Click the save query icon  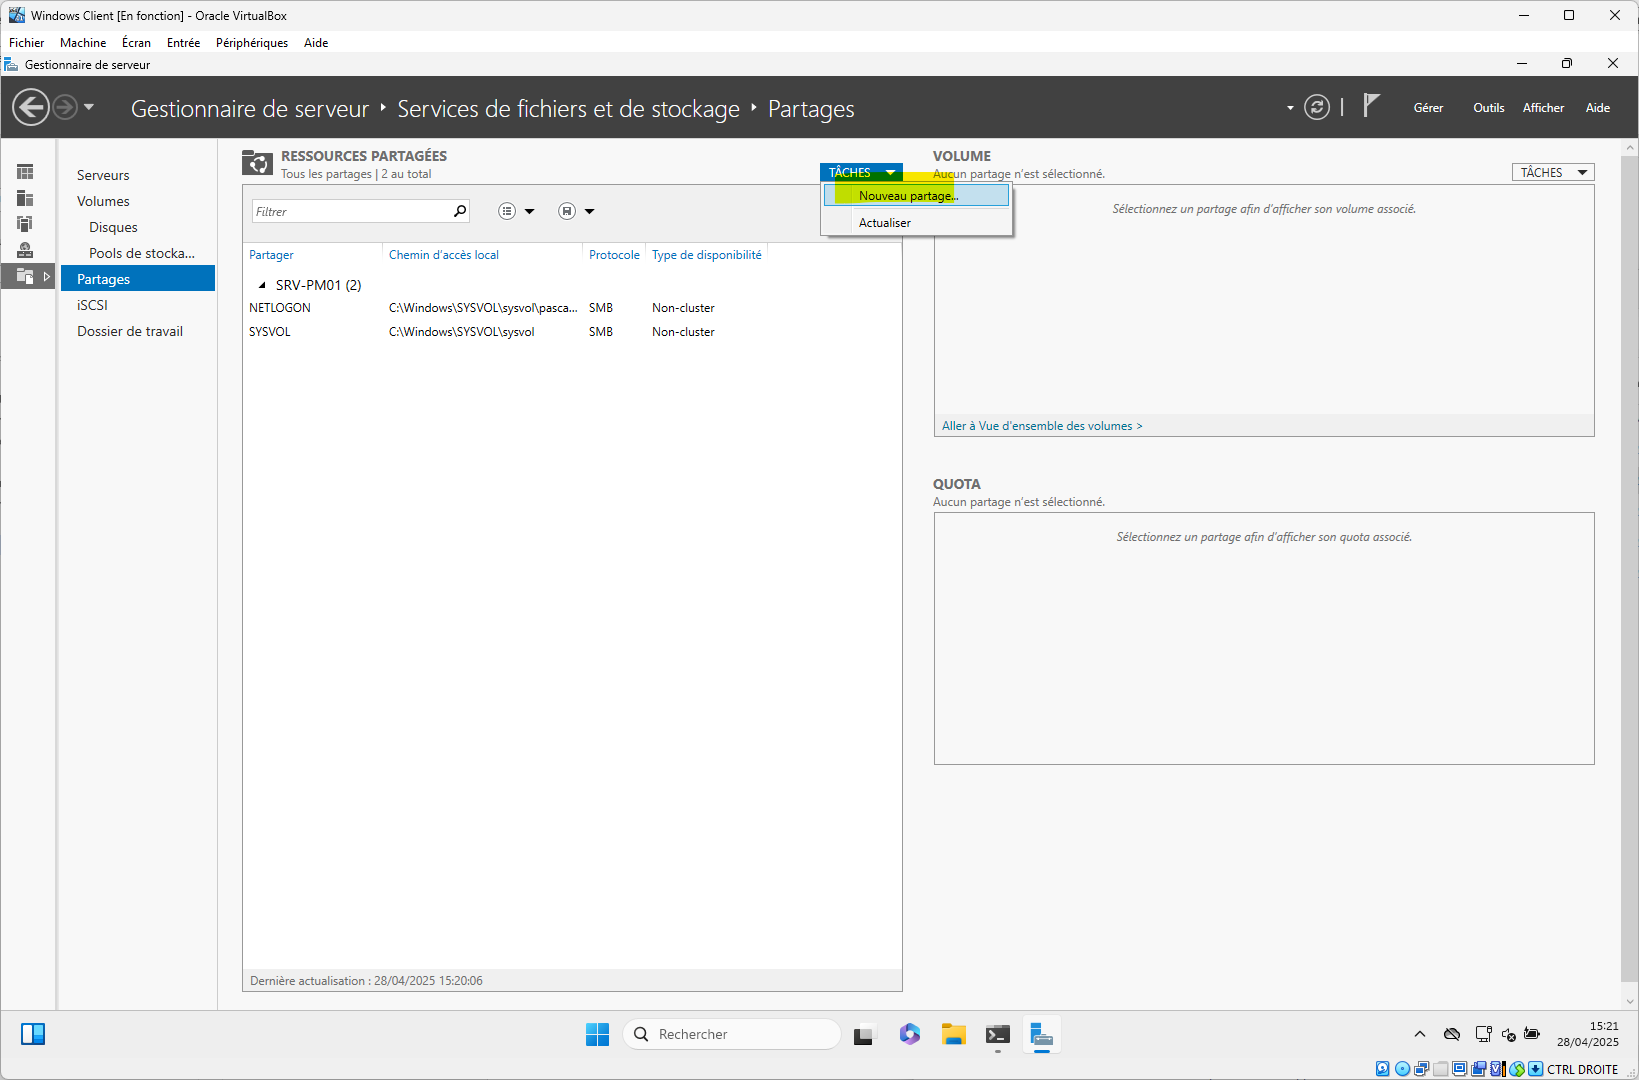click(x=567, y=211)
